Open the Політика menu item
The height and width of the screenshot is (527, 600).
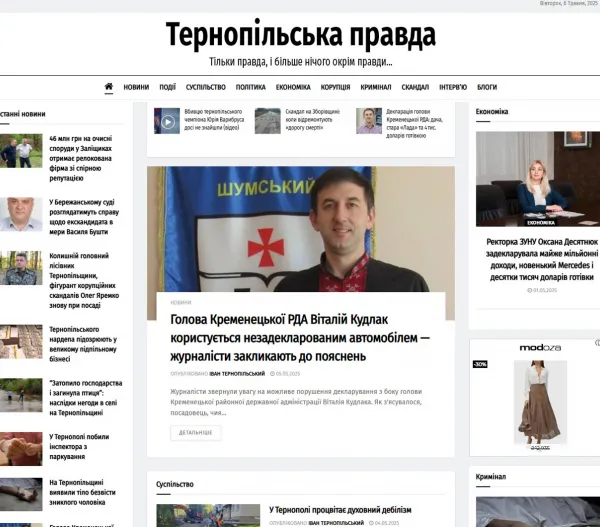click(251, 87)
